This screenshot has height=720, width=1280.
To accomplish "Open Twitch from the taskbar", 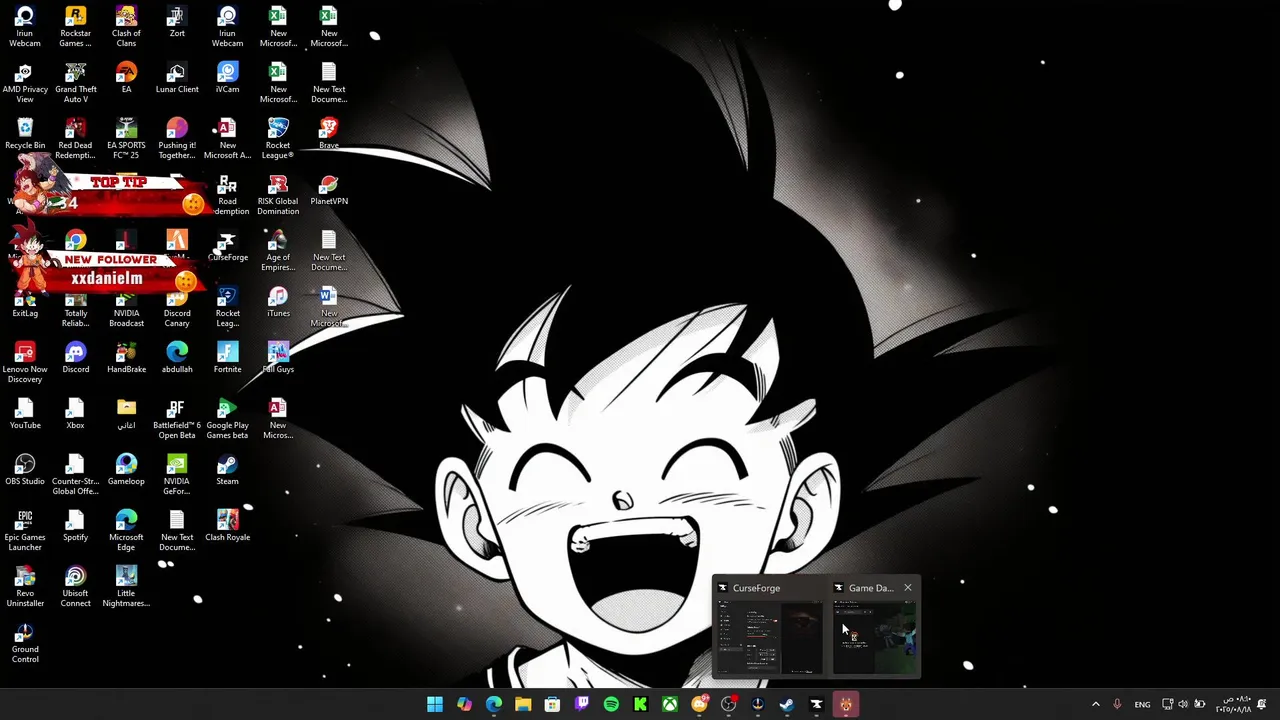I will (582, 705).
